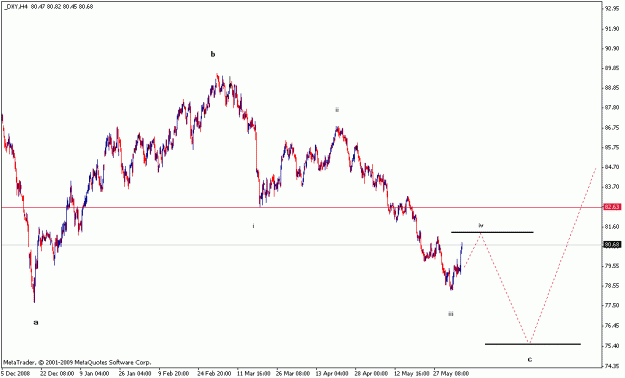The image size is (625, 378).
Task: Select the 22 Dec 08:00 time label
Action: point(57,374)
